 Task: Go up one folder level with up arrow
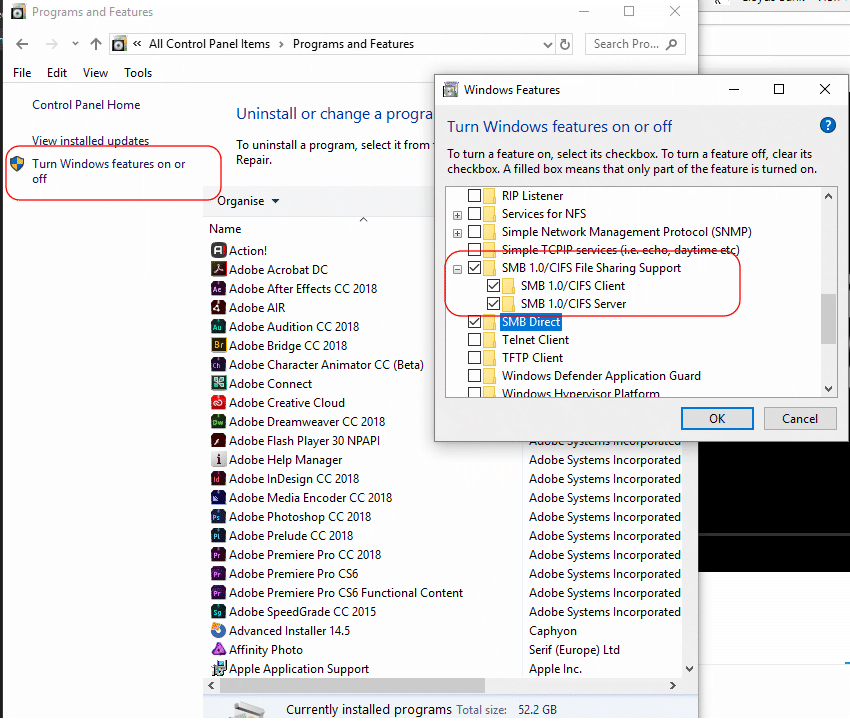[95, 44]
